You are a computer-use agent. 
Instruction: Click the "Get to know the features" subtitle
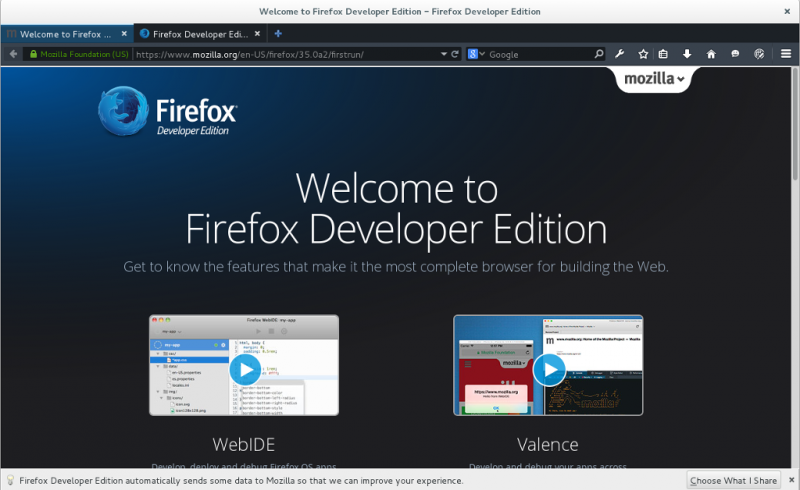point(396,266)
